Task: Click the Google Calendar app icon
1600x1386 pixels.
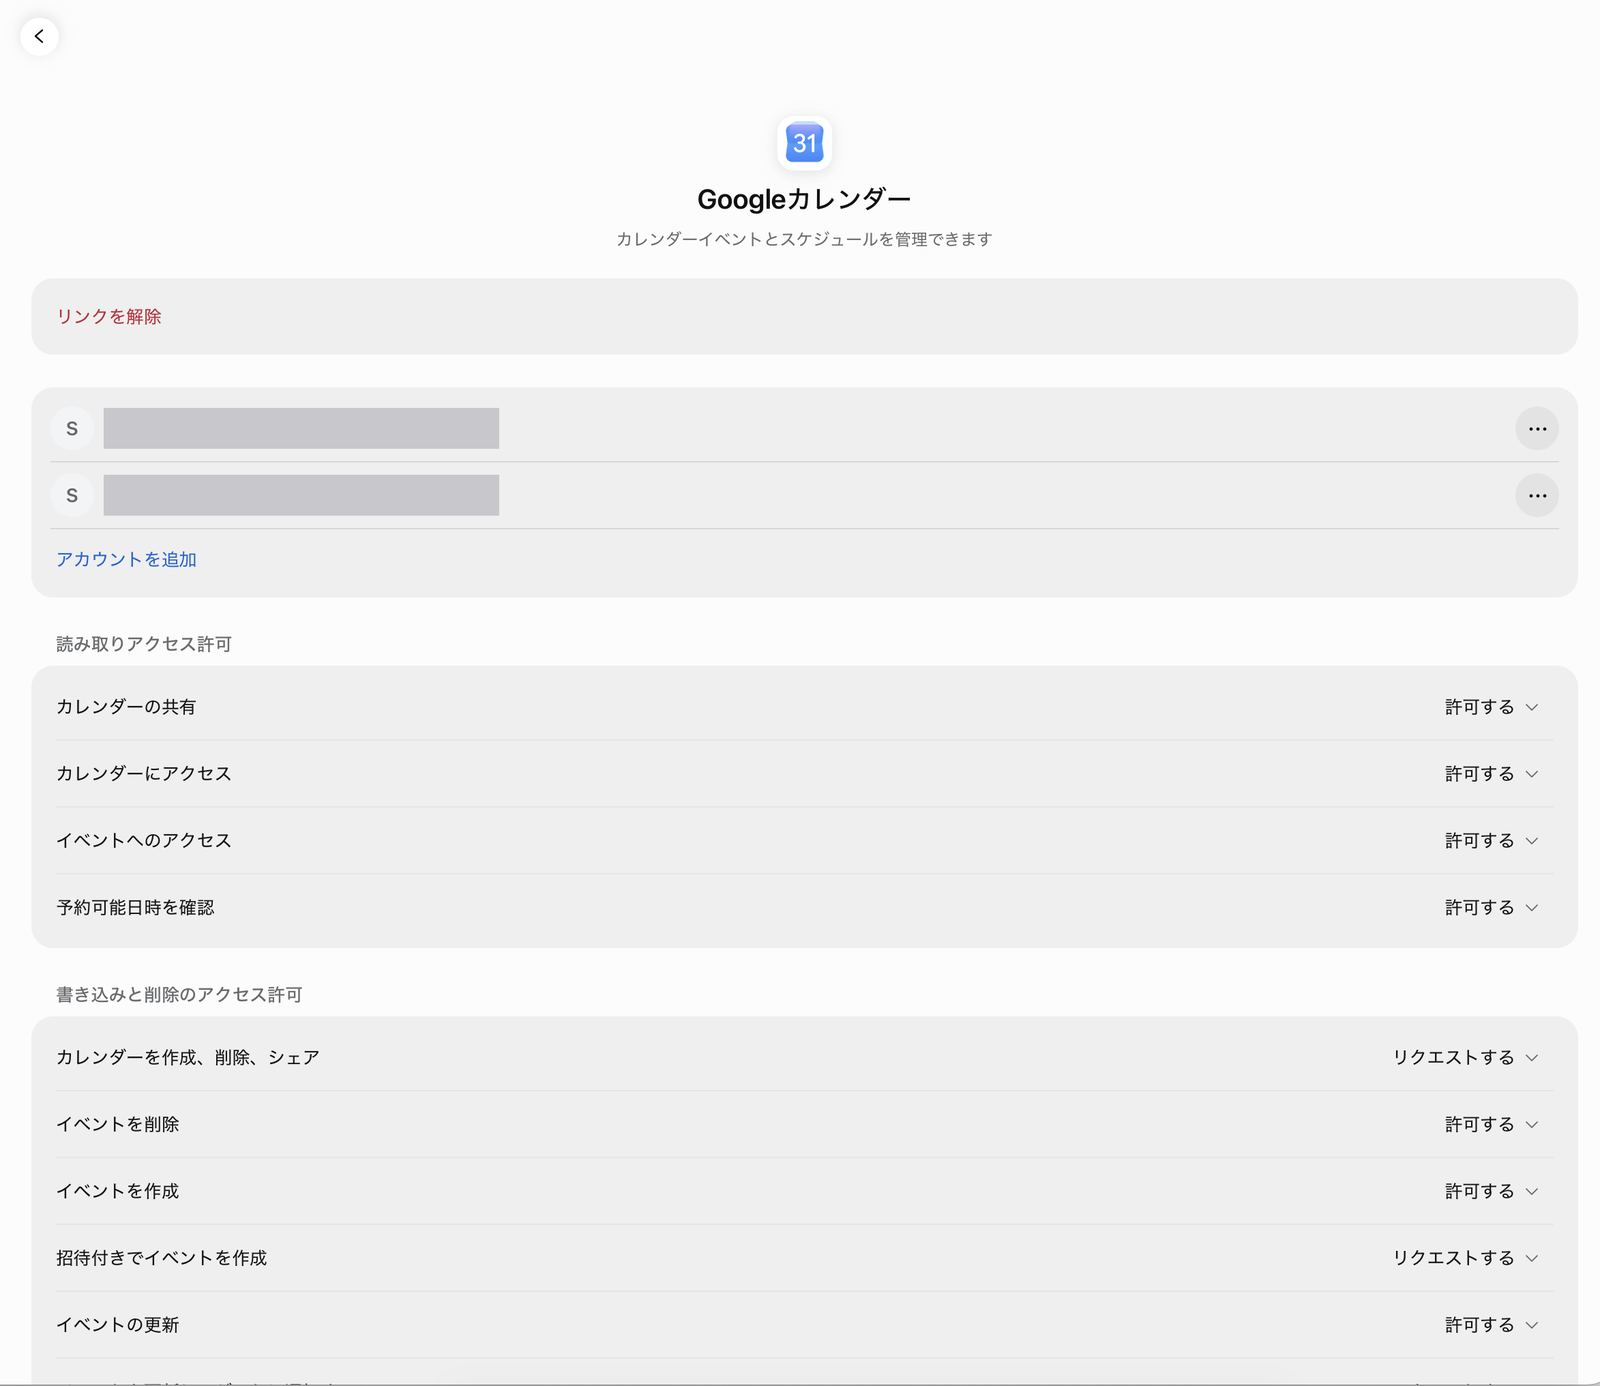Action: coord(804,143)
